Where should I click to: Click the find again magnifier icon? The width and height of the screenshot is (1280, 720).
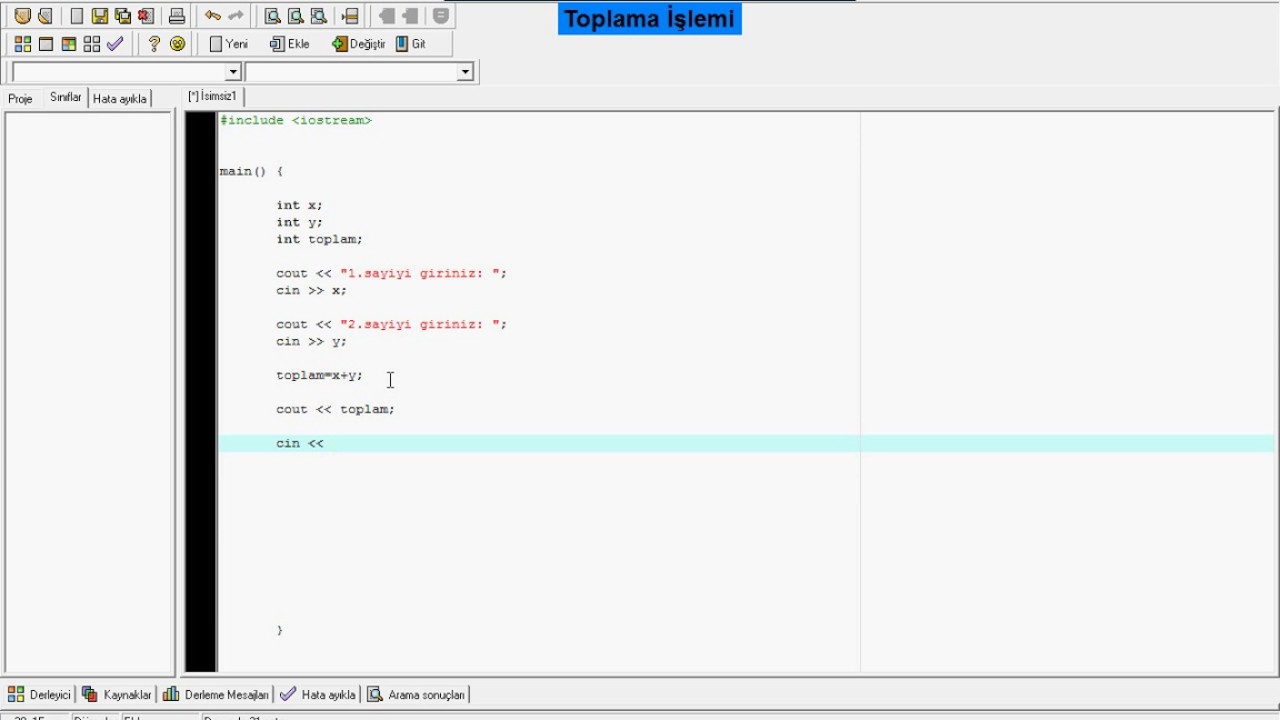[318, 16]
